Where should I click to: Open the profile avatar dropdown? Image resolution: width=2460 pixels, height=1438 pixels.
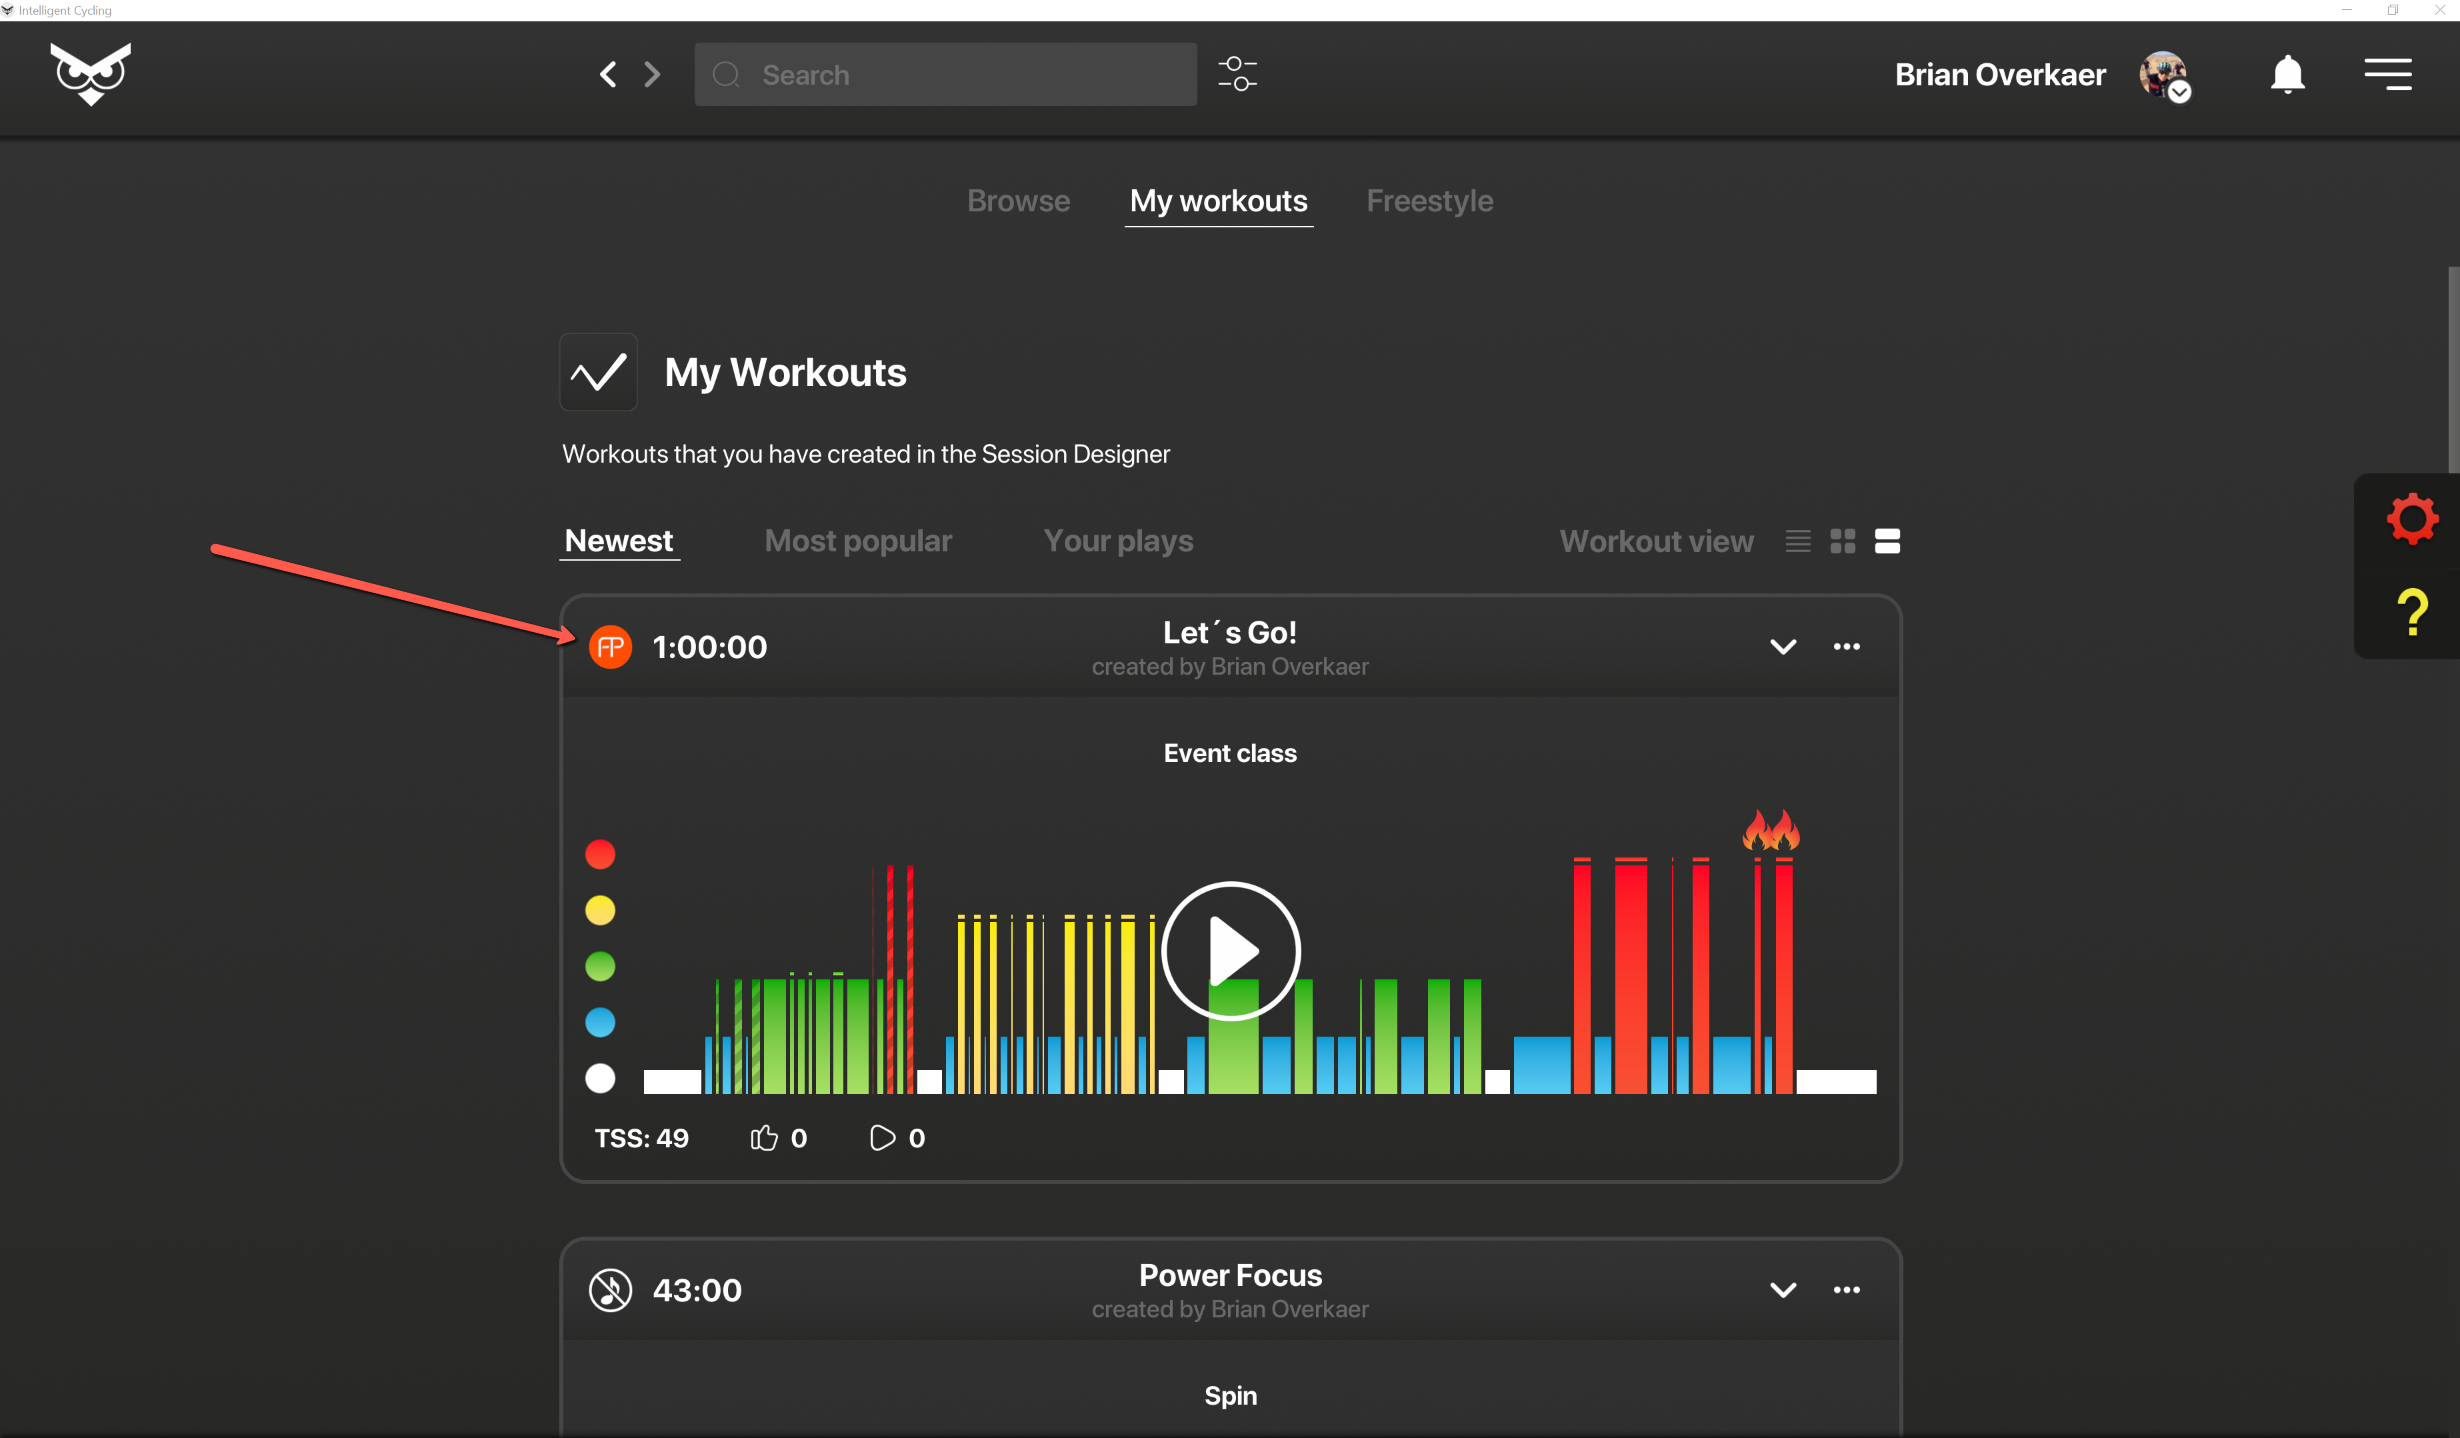coord(2165,76)
